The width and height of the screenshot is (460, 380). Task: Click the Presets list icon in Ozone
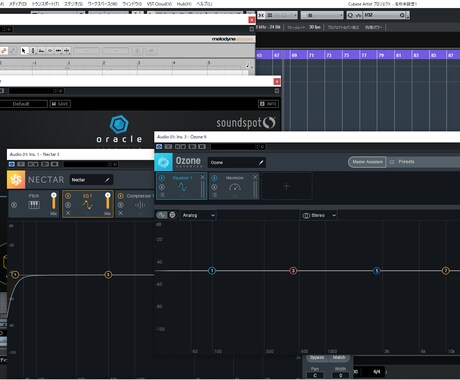point(392,162)
